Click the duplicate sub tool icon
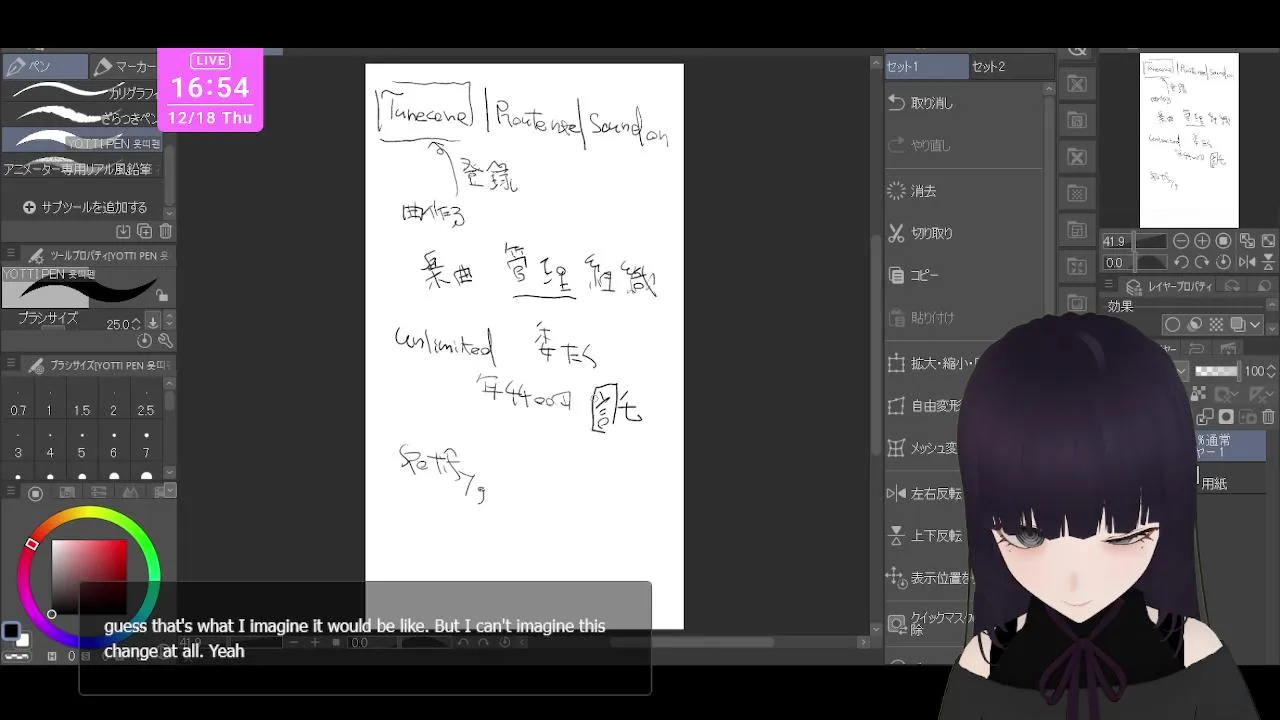Image resolution: width=1280 pixels, height=720 pixels. pyautogui.click(x=144, y=231)
